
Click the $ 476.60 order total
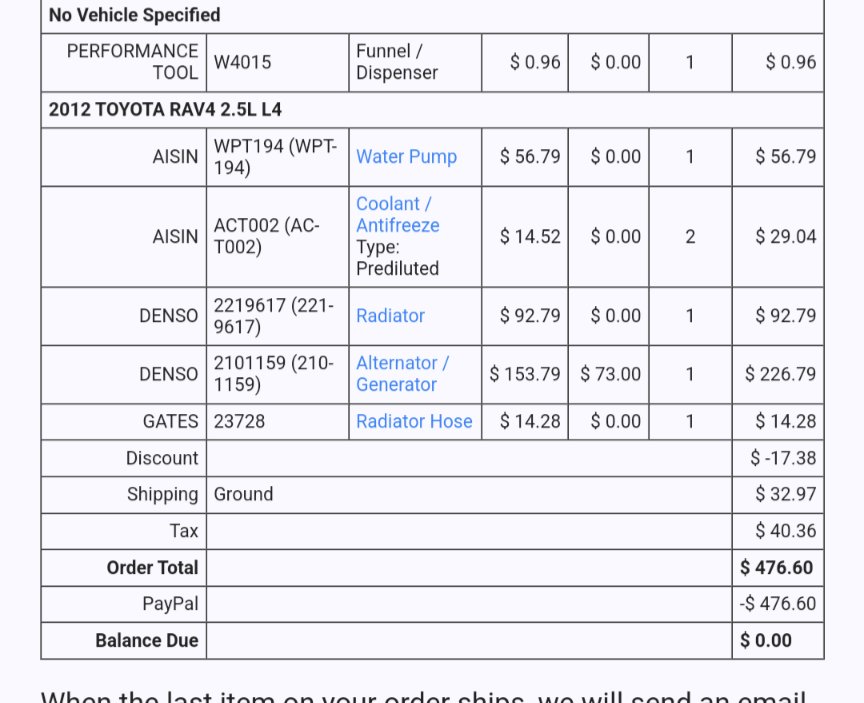[776, 568]
